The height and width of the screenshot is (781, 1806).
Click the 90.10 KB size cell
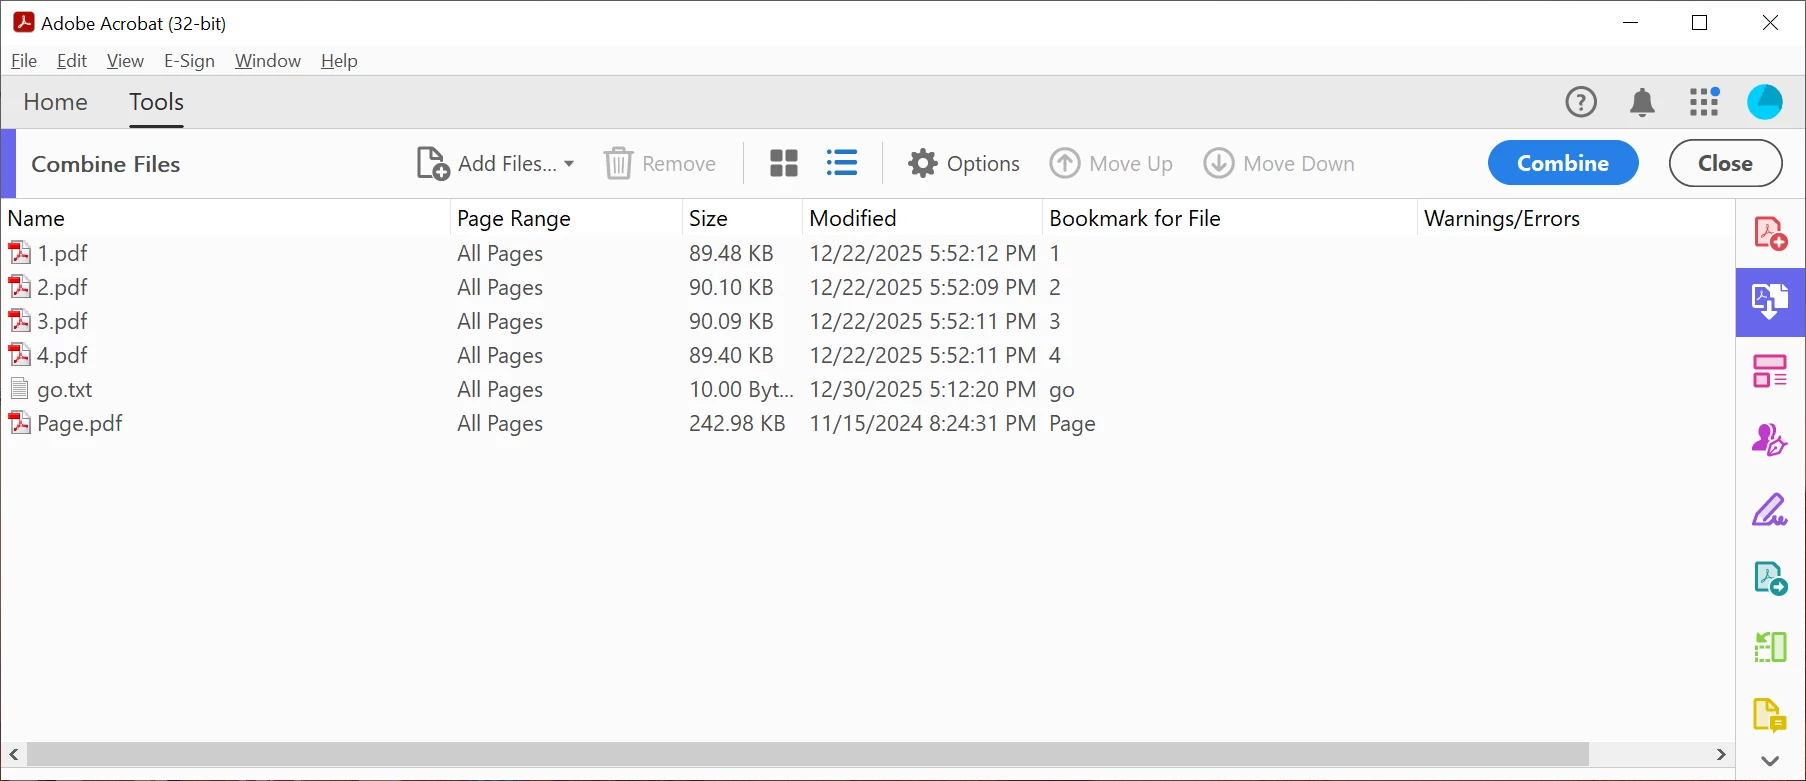pos(731,288)
